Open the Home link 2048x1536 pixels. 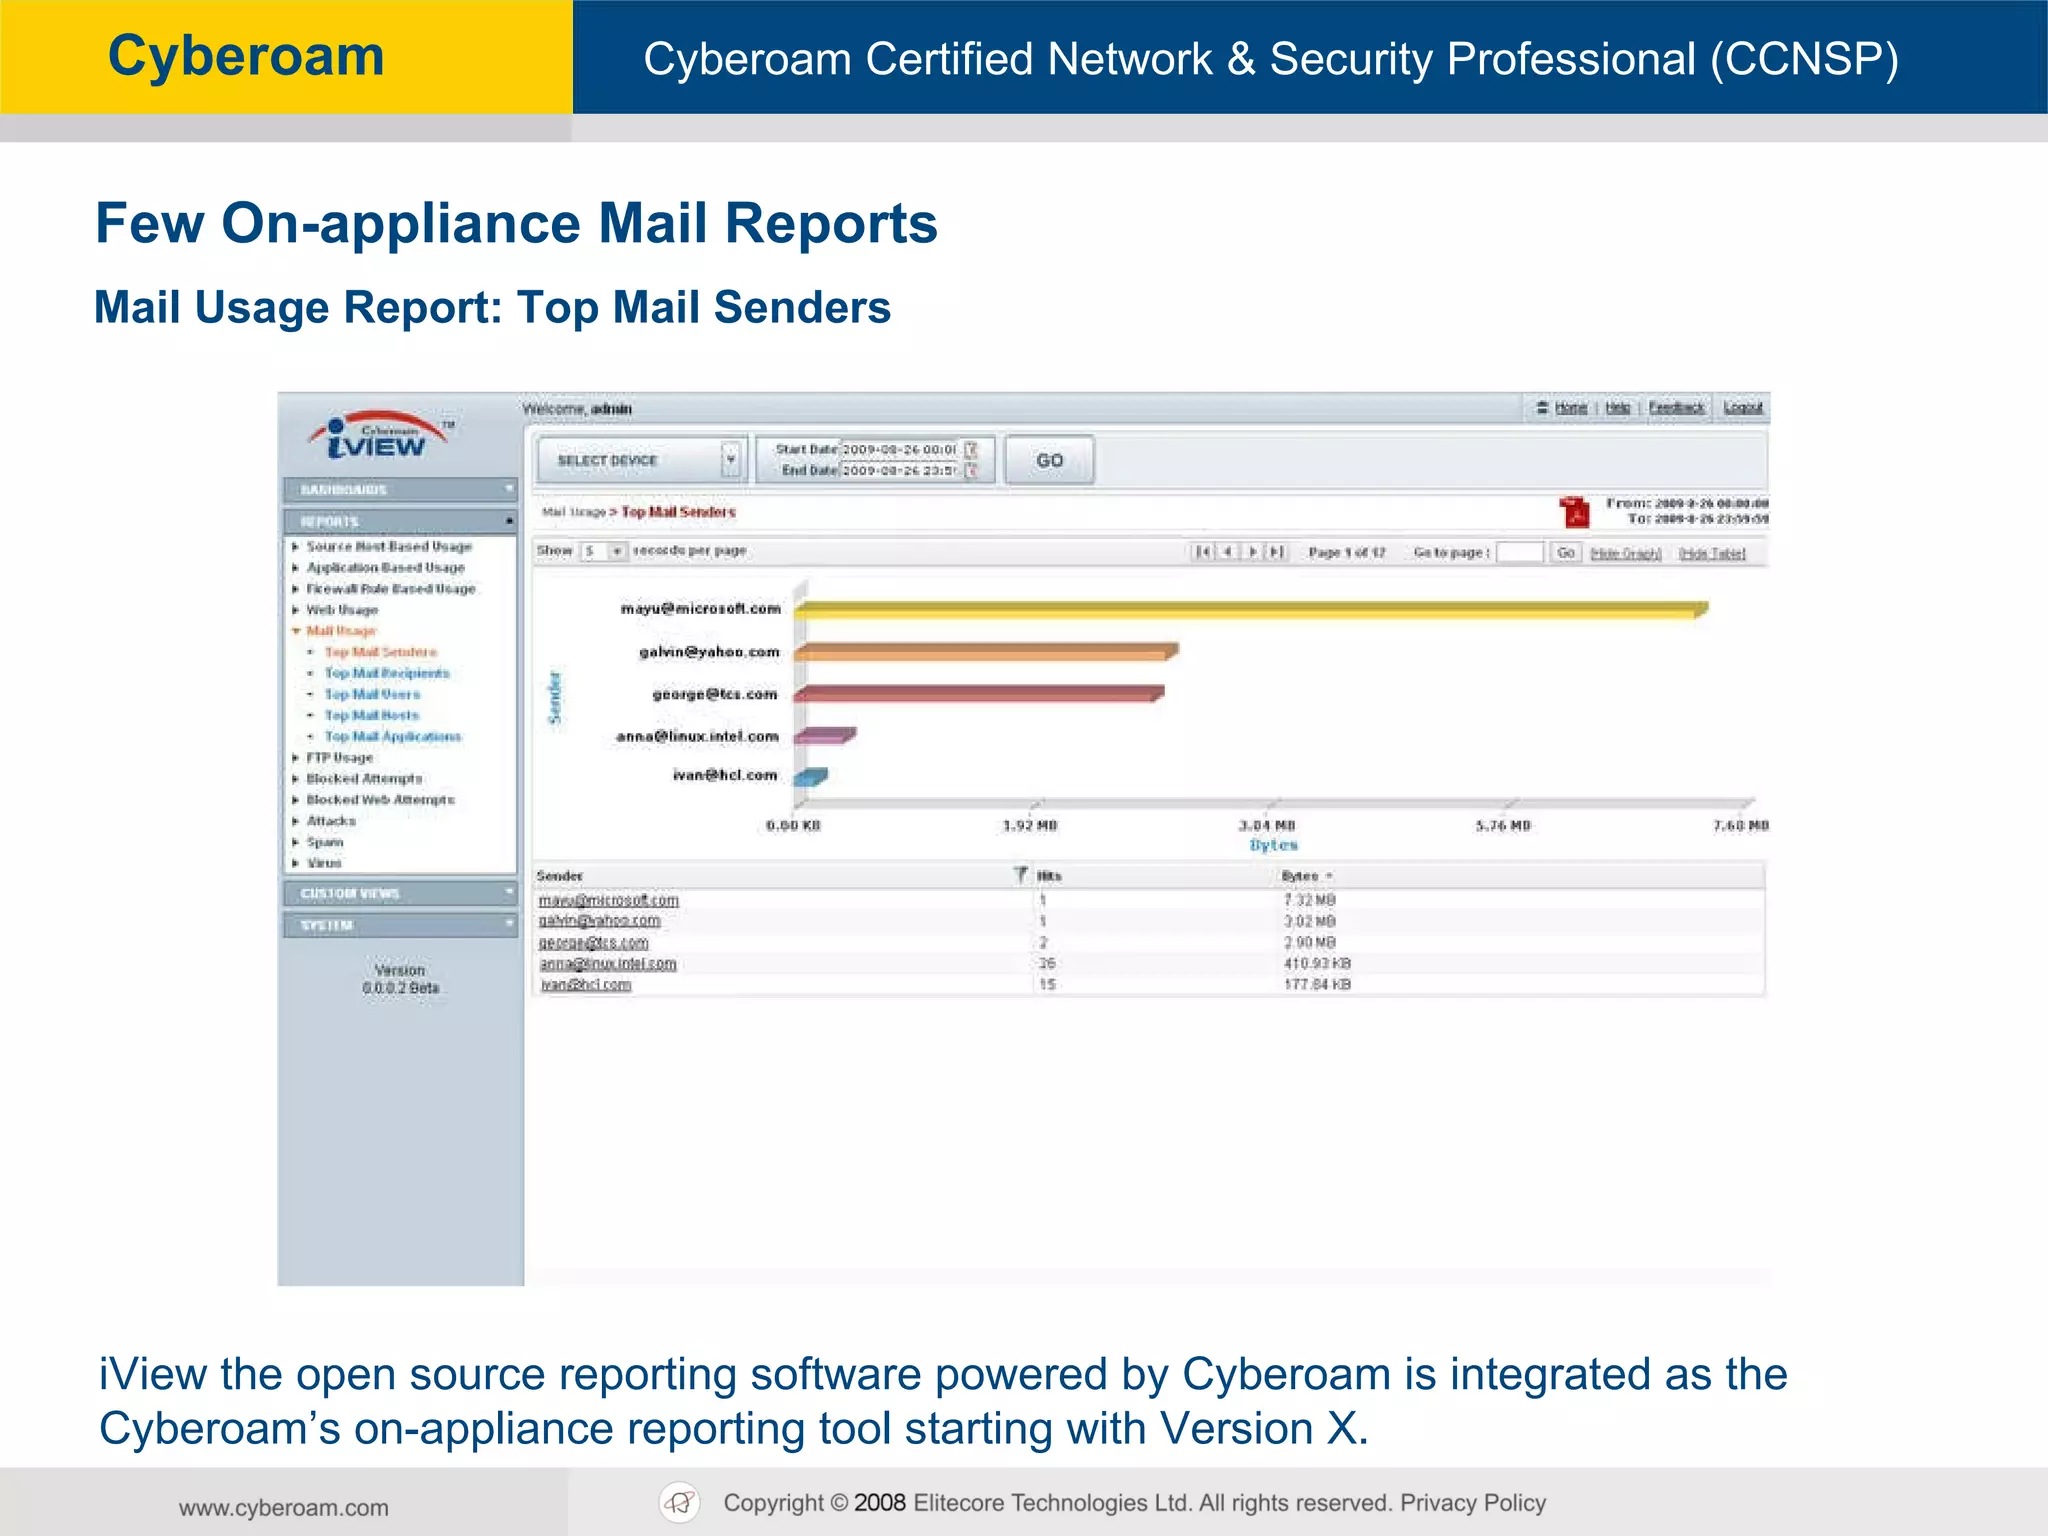pyautogui.click(x=1571, y=407)
